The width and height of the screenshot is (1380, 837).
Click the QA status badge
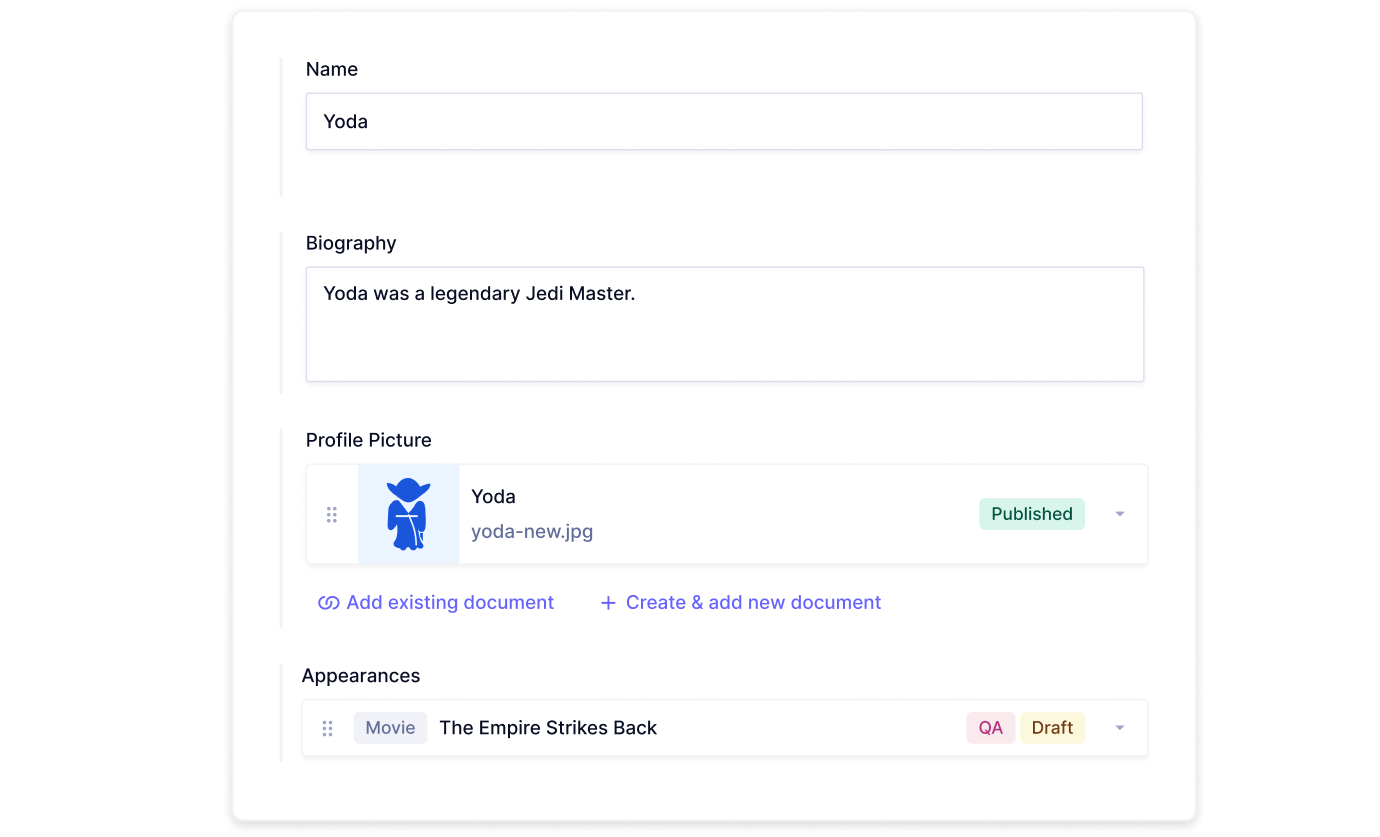point(990,728)
